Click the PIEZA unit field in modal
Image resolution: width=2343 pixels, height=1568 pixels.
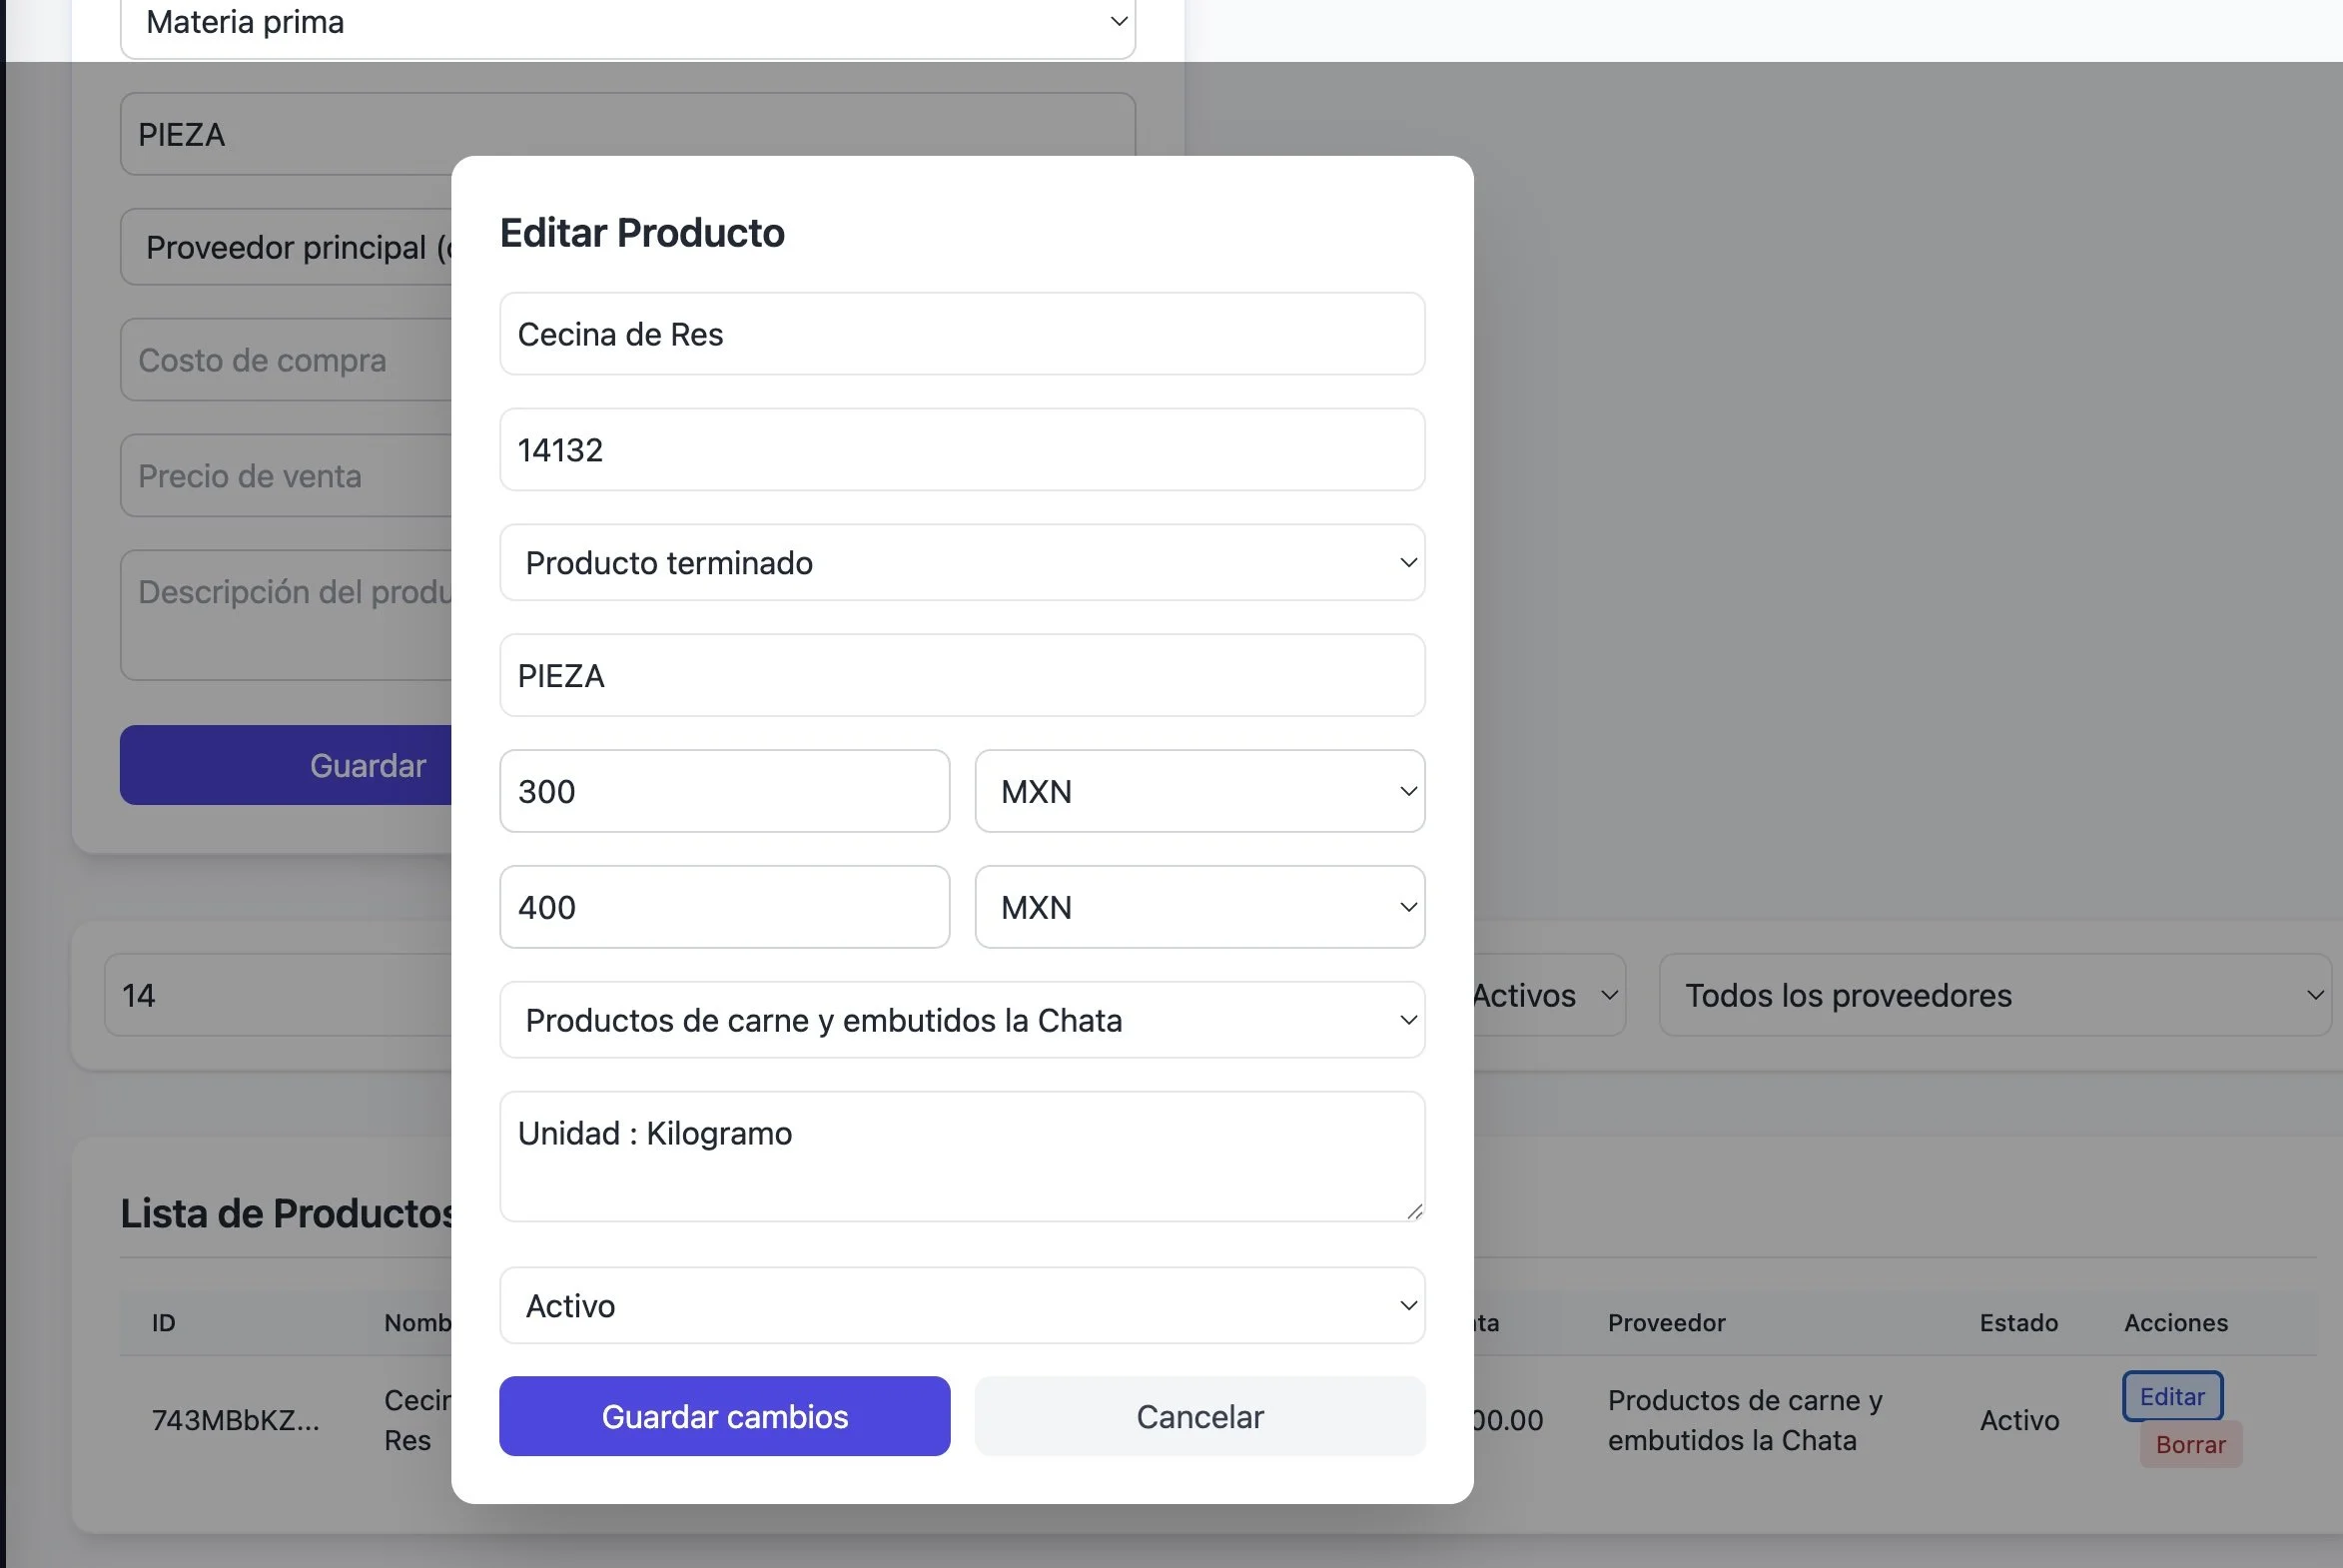[x=961, y=676]
